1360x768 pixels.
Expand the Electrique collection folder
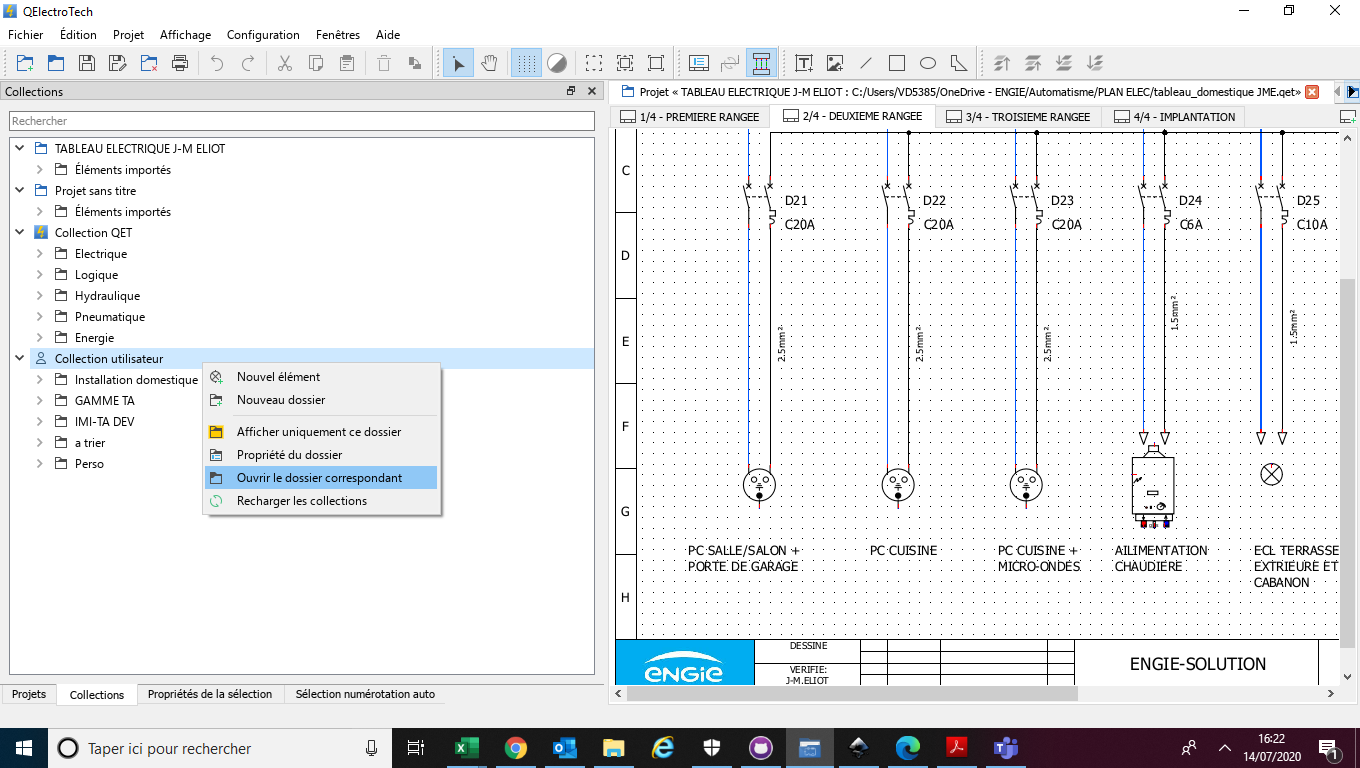[x=40, y=254]
